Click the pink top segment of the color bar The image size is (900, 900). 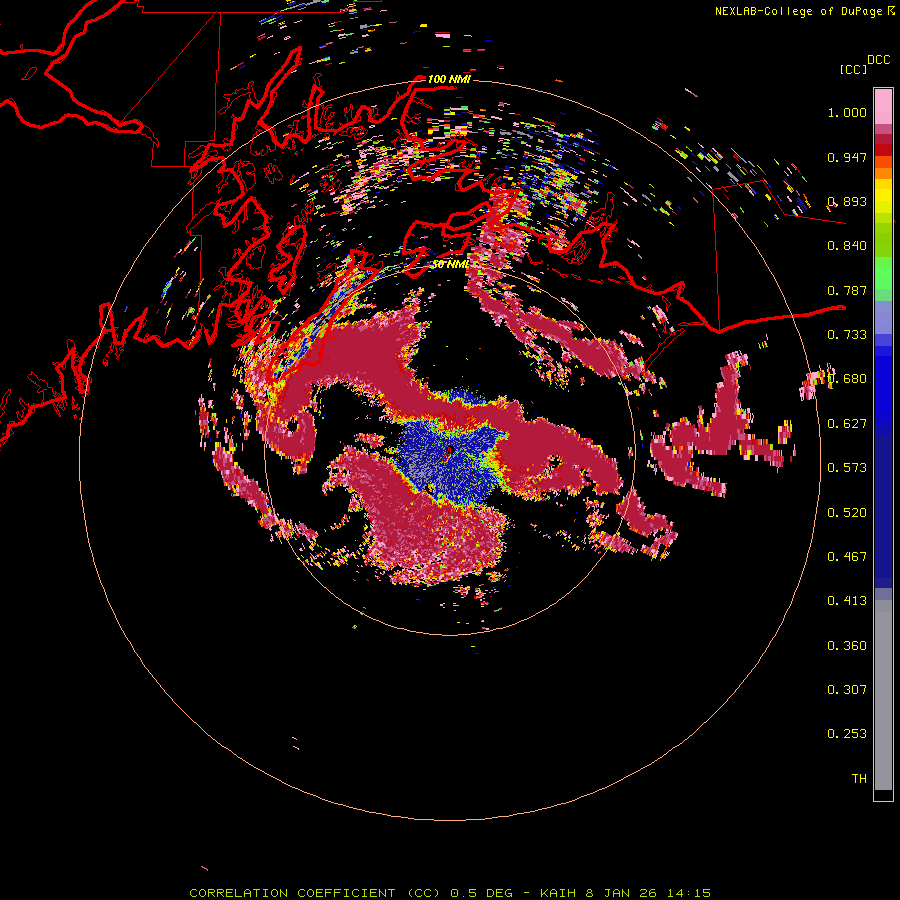pos(883,106)
